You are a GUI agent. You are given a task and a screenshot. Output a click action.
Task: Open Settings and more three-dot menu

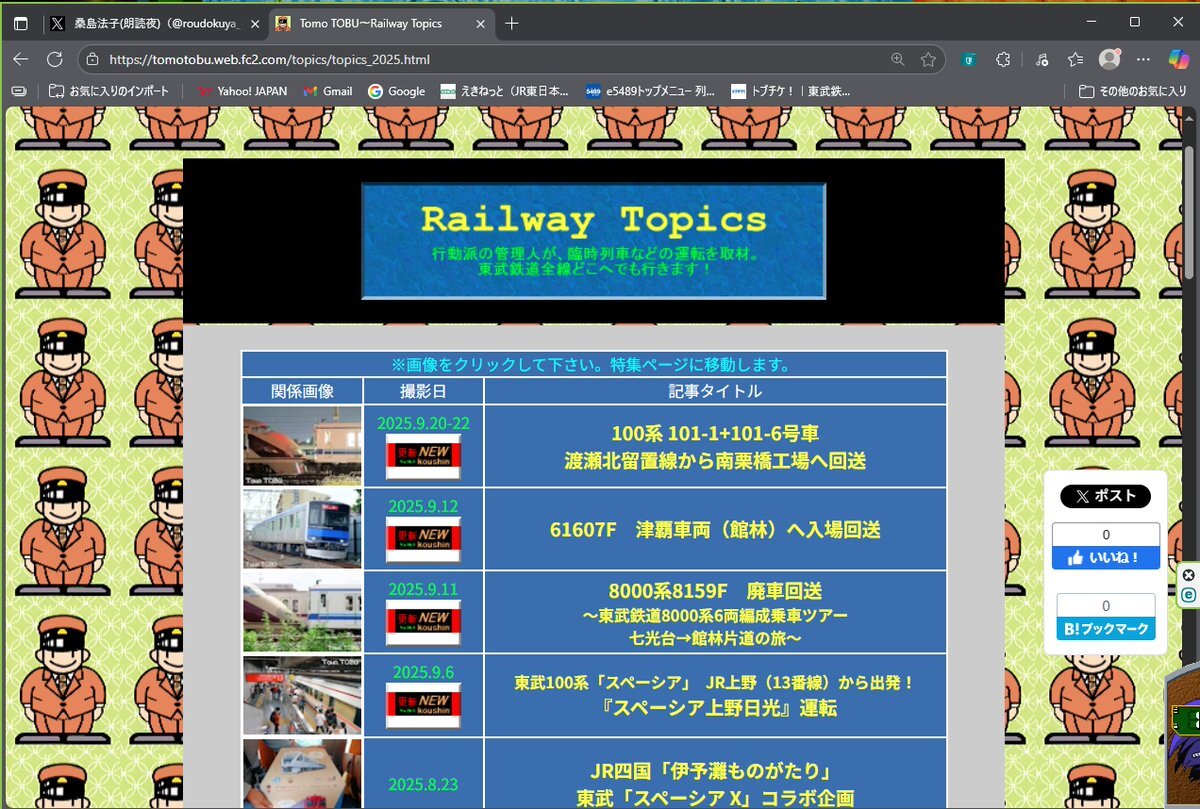coord(1144,59)
